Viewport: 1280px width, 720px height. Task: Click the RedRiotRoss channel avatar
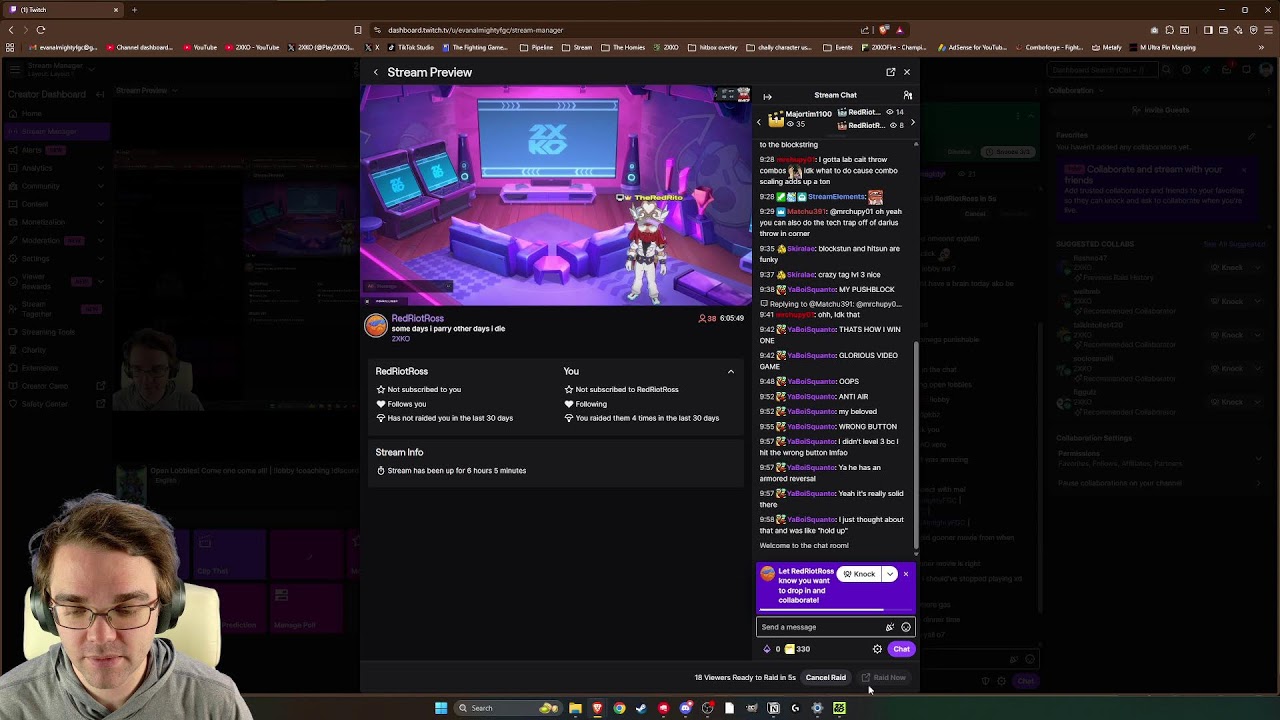tap(376, 326)
